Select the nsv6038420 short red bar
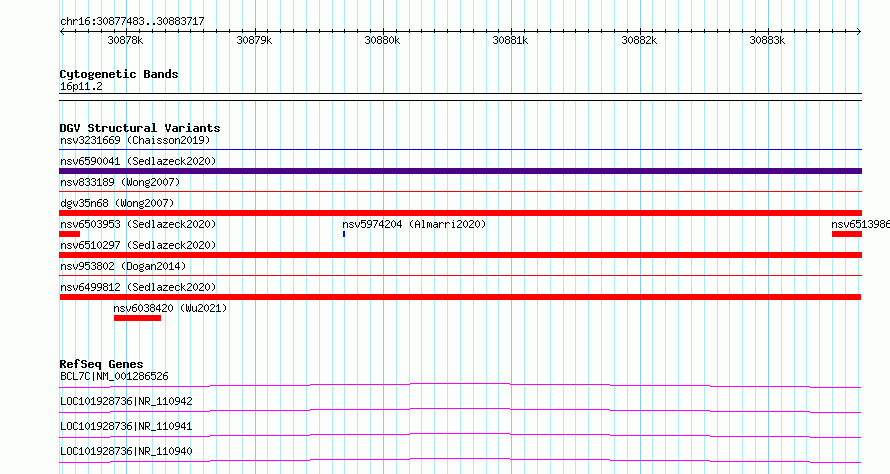The image size is (890, 474). point(137,318)
